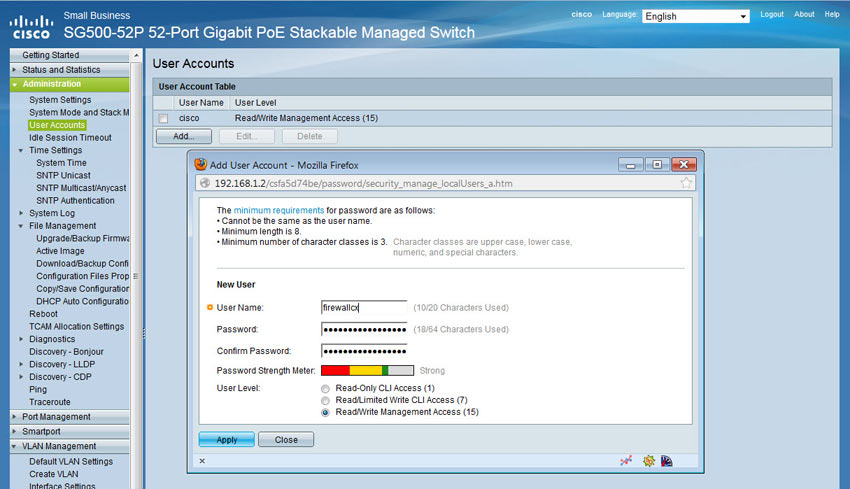
Task: Click the gear add-on icon in popup status bar
Action: click(648, 461)
